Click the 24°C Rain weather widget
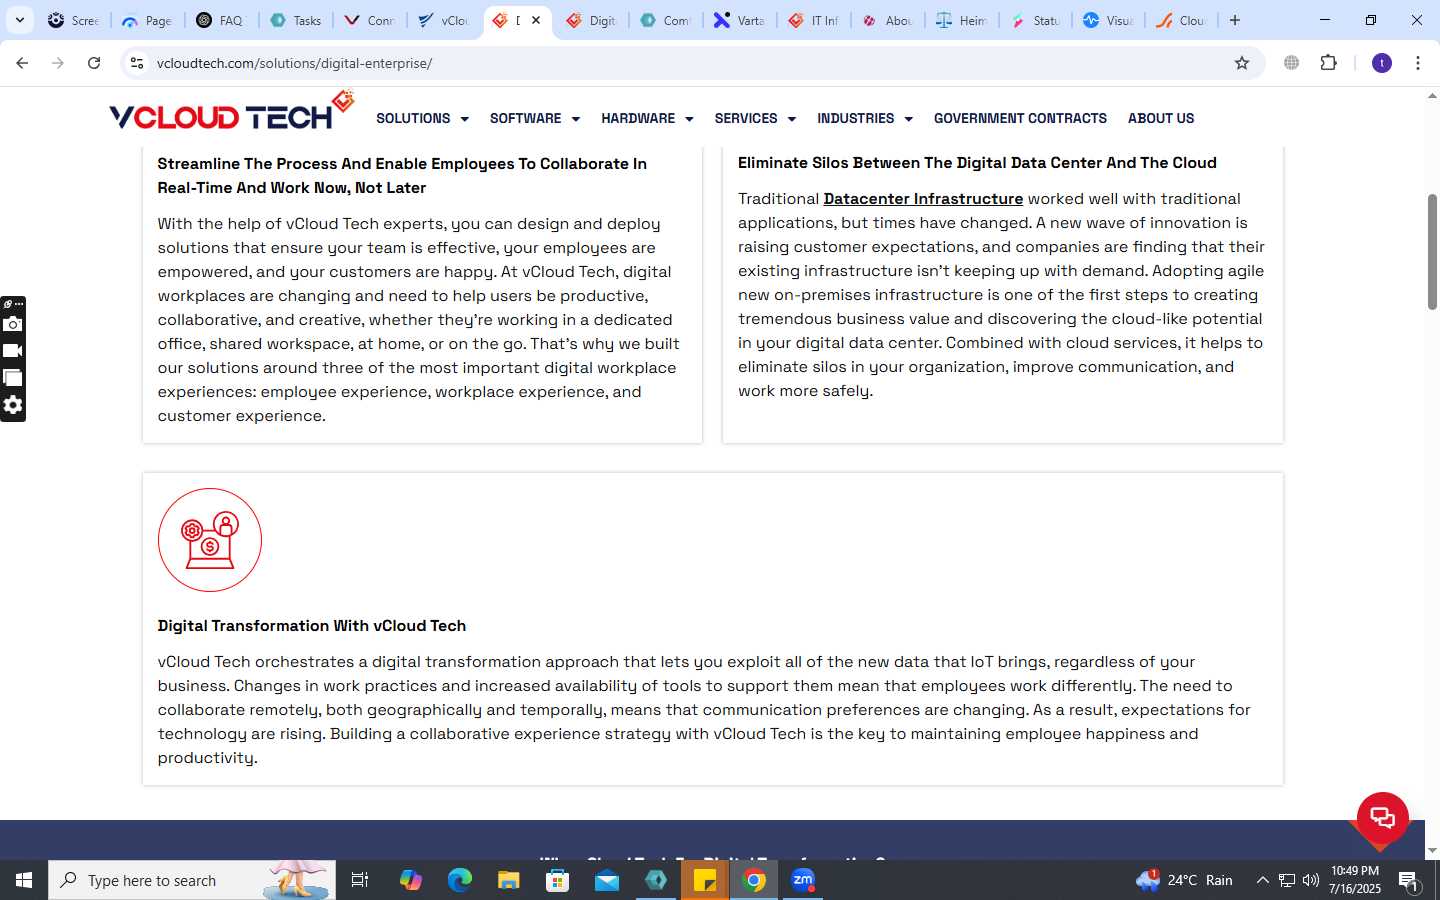The height and width of the screenshot is (900, 1440). [1184, 880]
